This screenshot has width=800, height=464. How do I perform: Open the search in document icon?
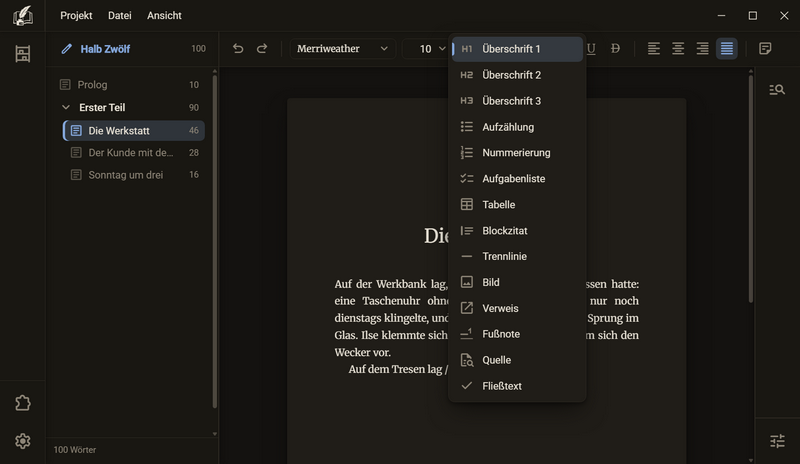777,90
